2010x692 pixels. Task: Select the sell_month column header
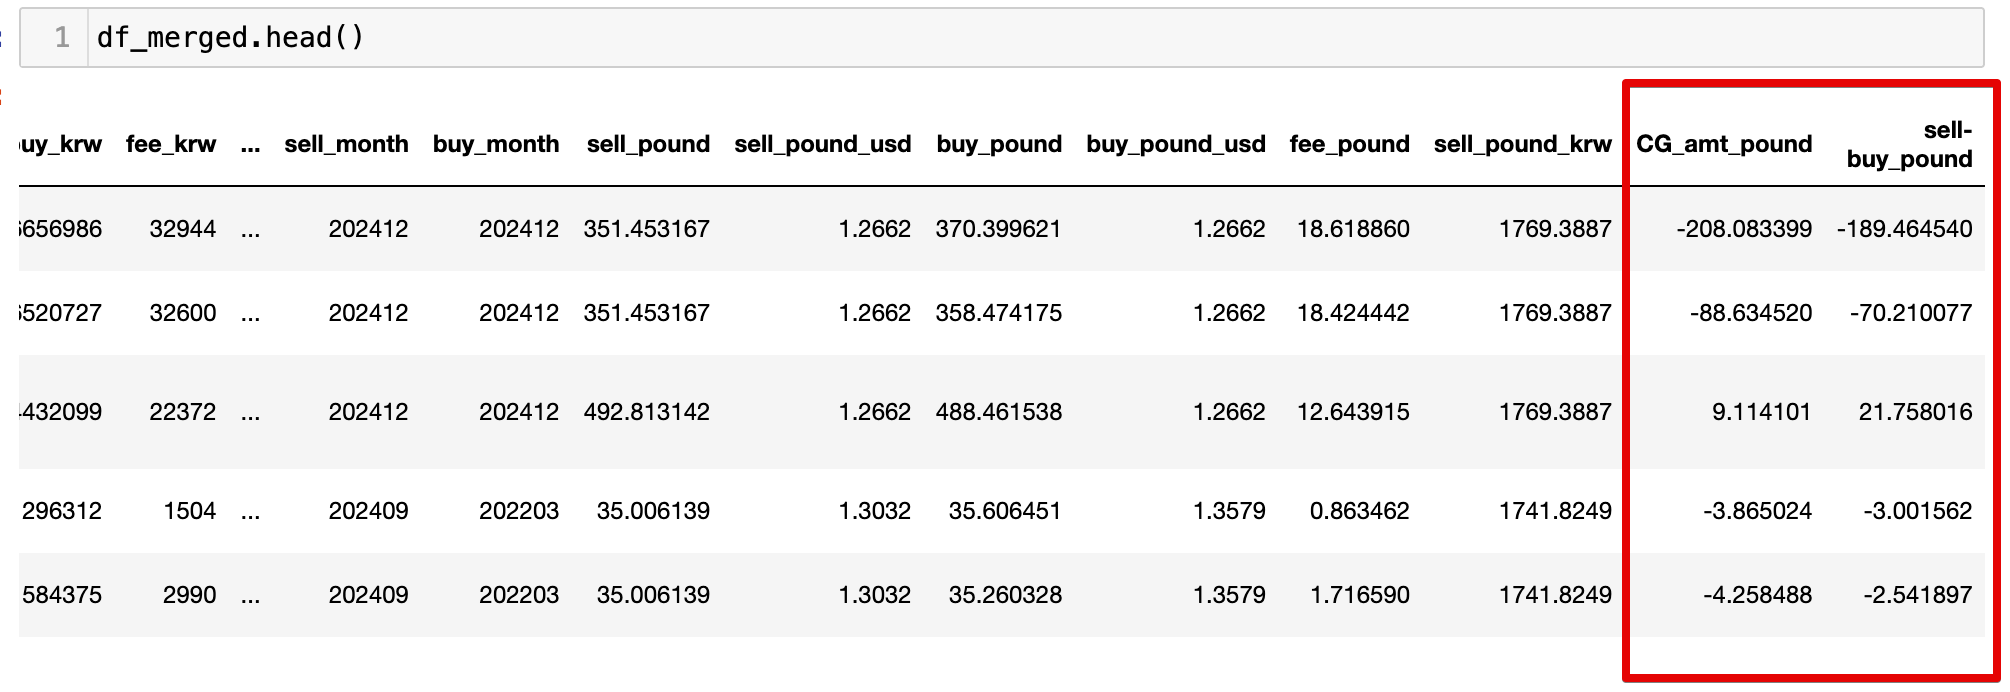tap(346, 144)
